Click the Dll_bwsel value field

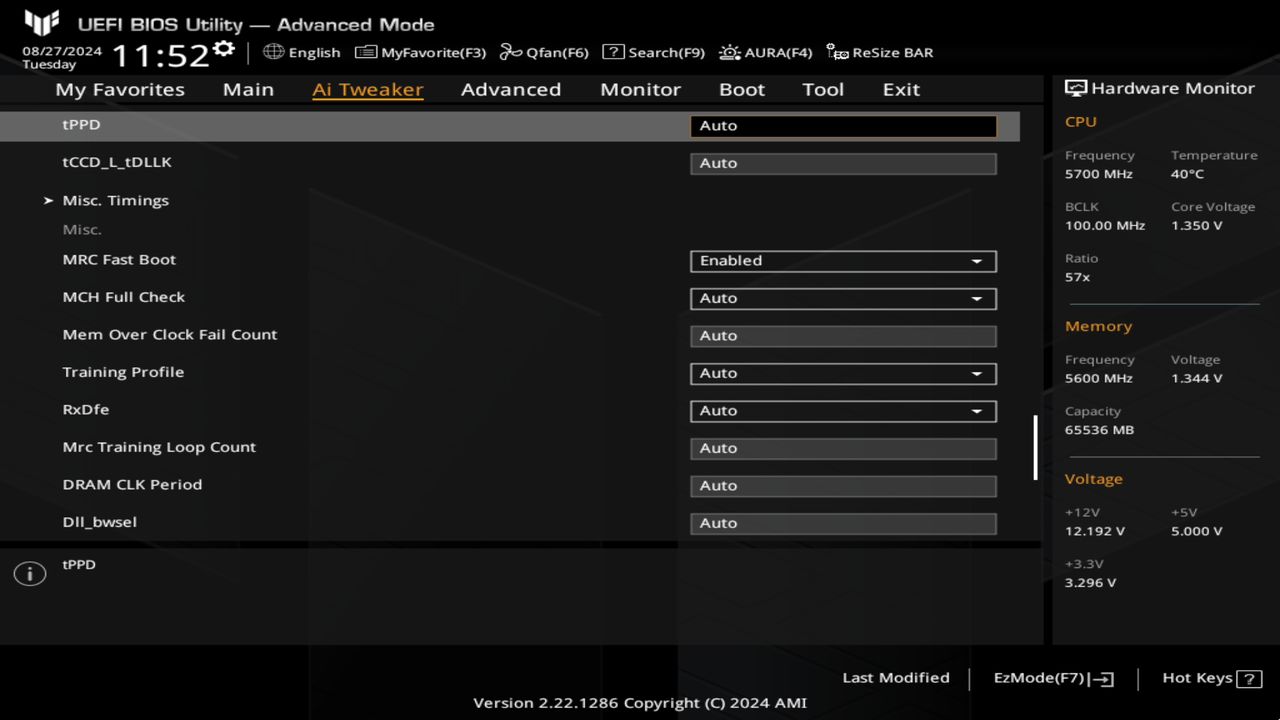tap(843, 523)
